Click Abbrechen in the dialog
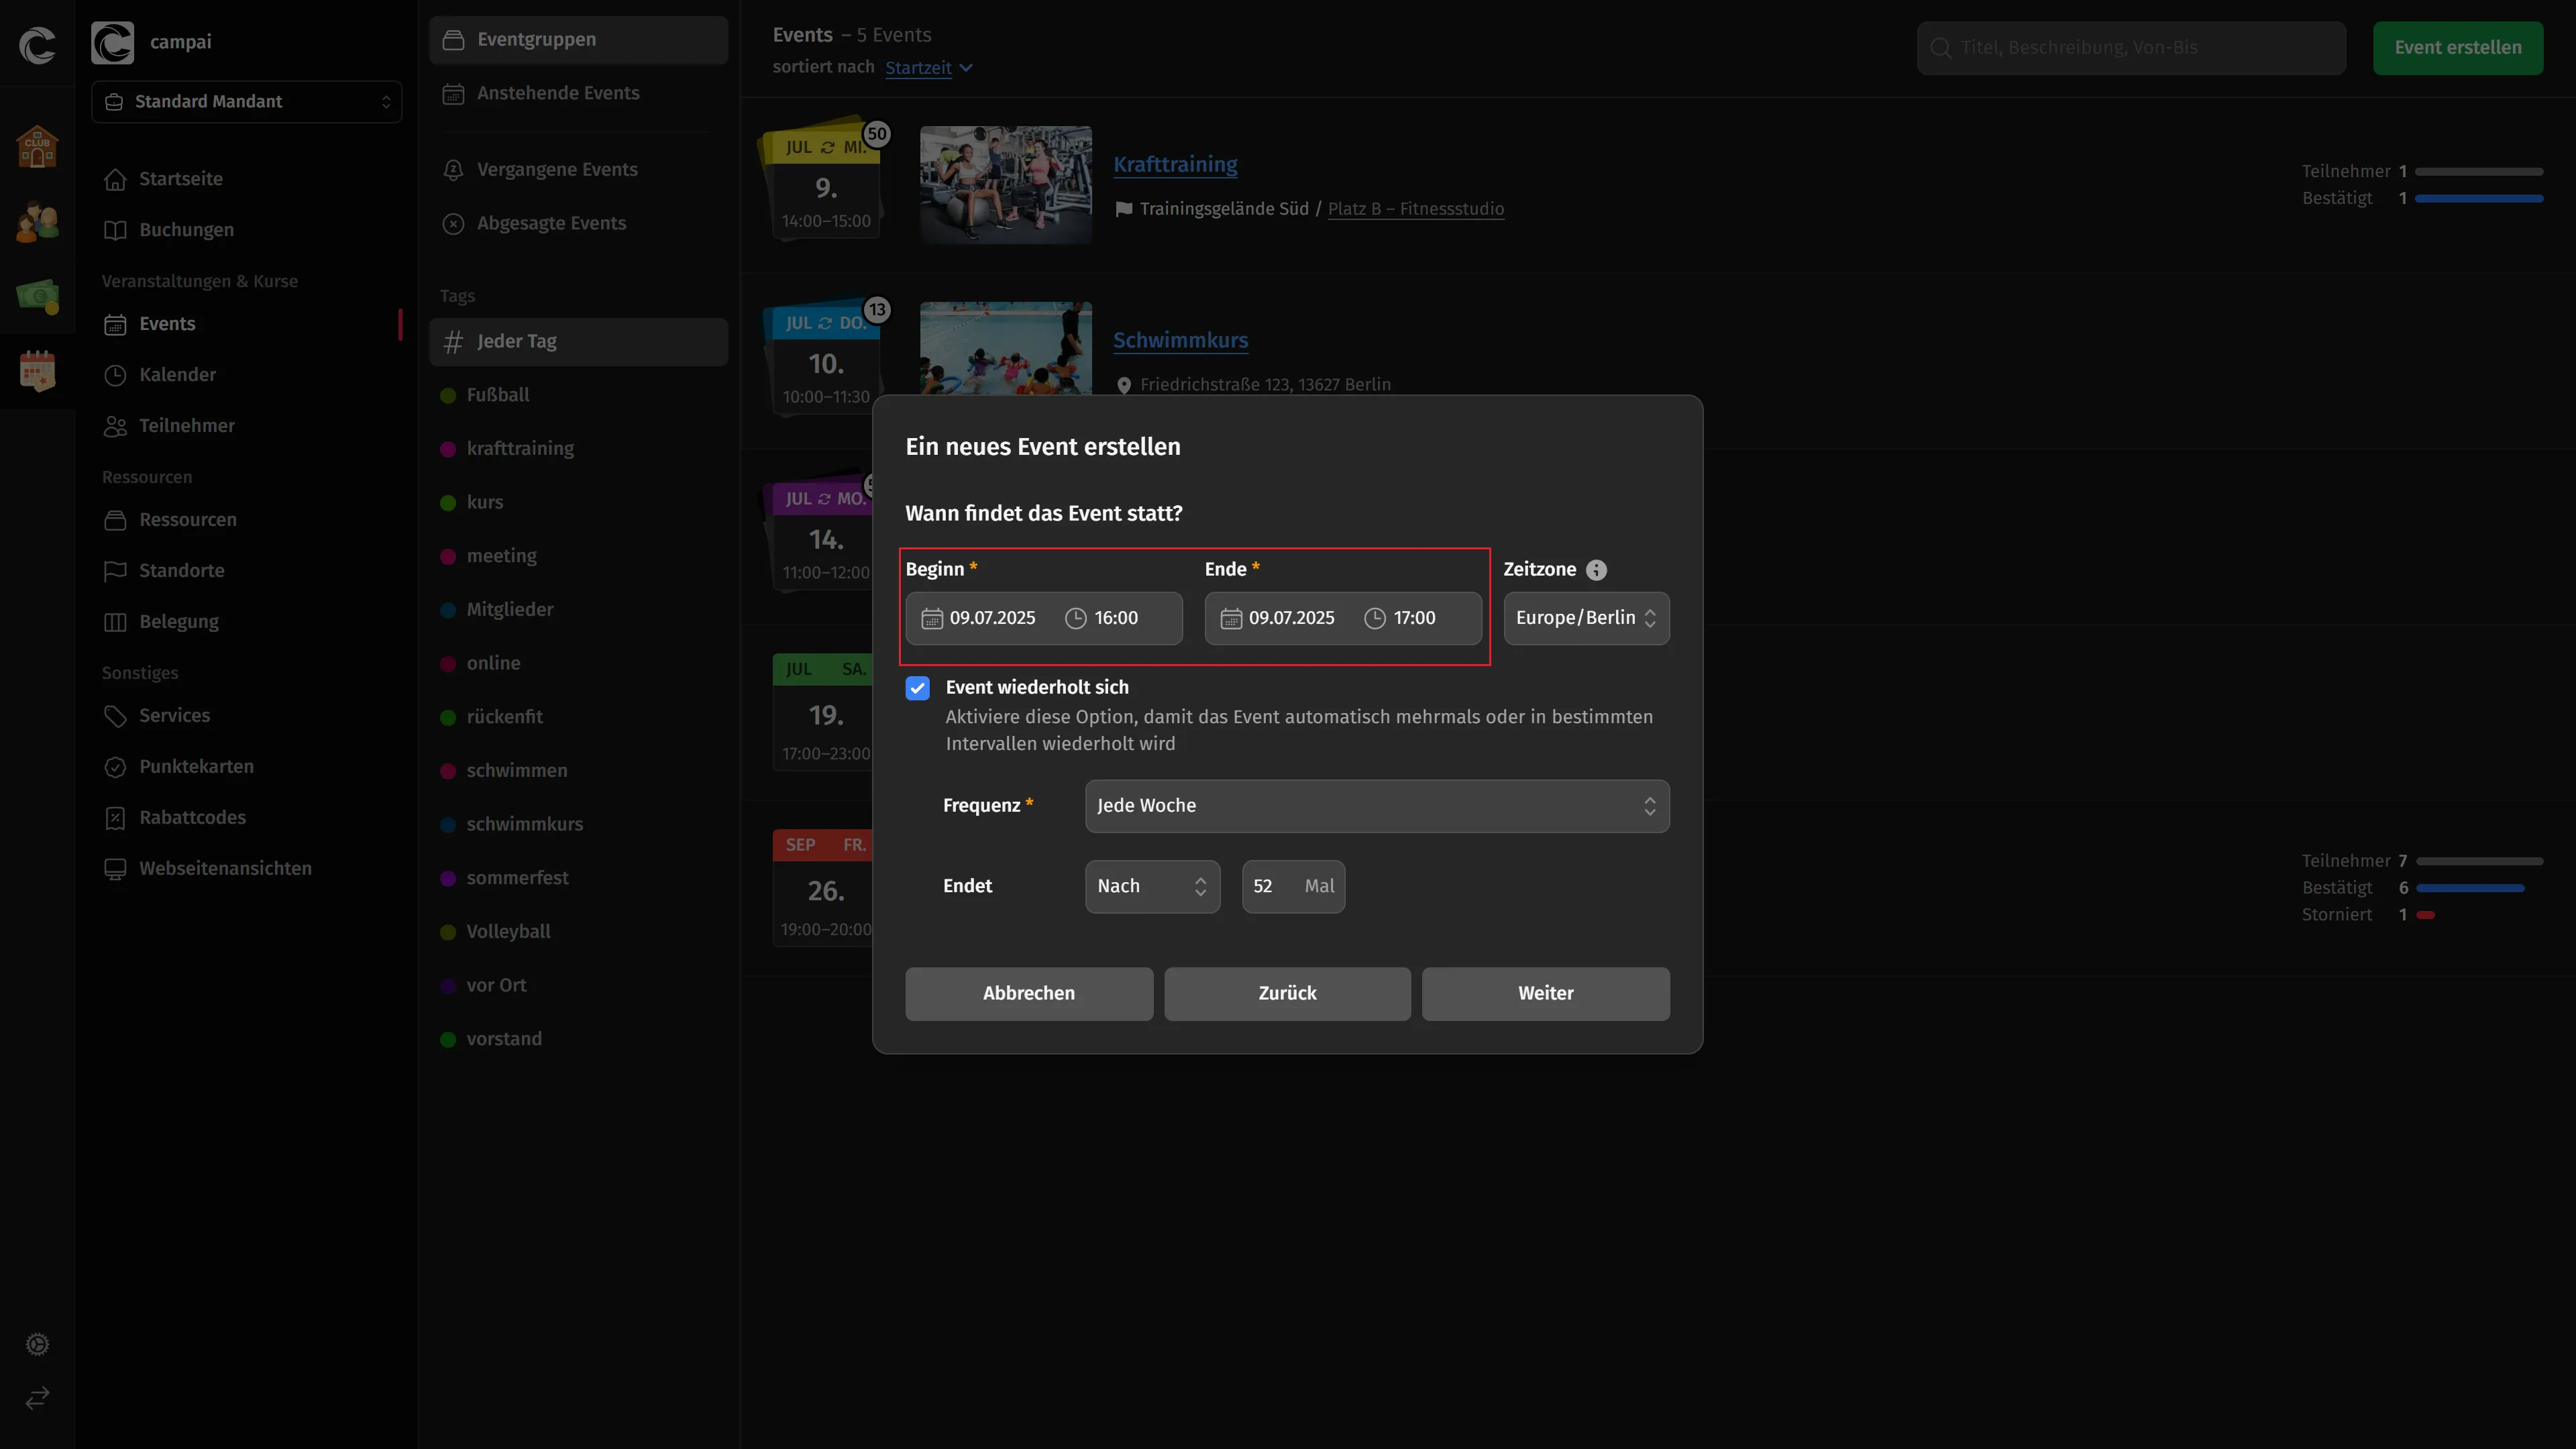 pyautogui.click(x=1028, y=994)
